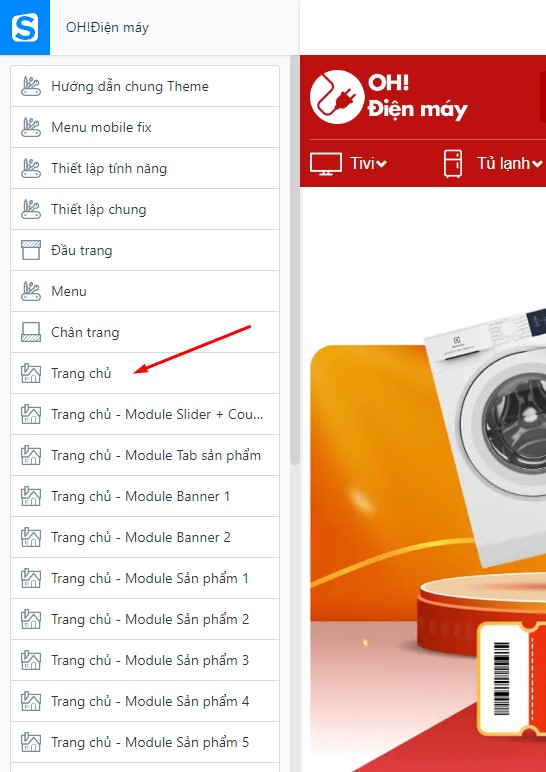
Task: Click icon beside Hướng dẫn chung Theme
Action: click(x=31, y=86)
